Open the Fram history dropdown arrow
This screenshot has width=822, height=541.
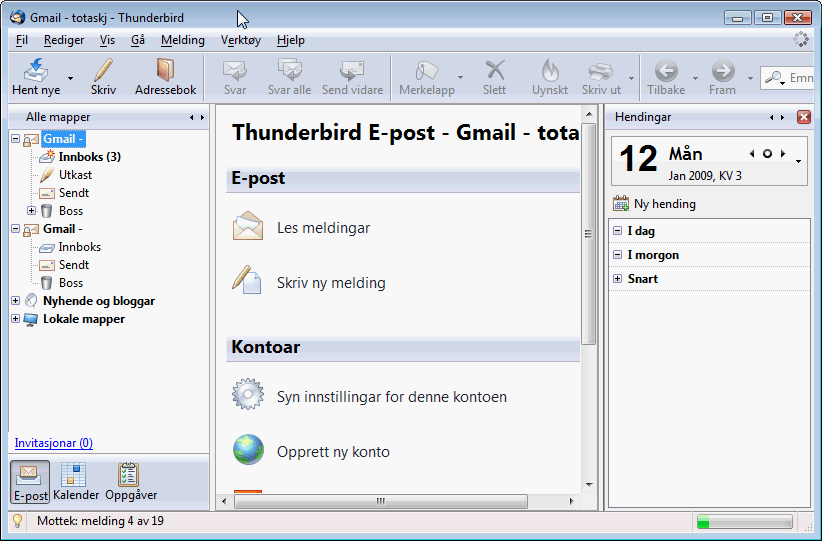click(x=750, y=79)
